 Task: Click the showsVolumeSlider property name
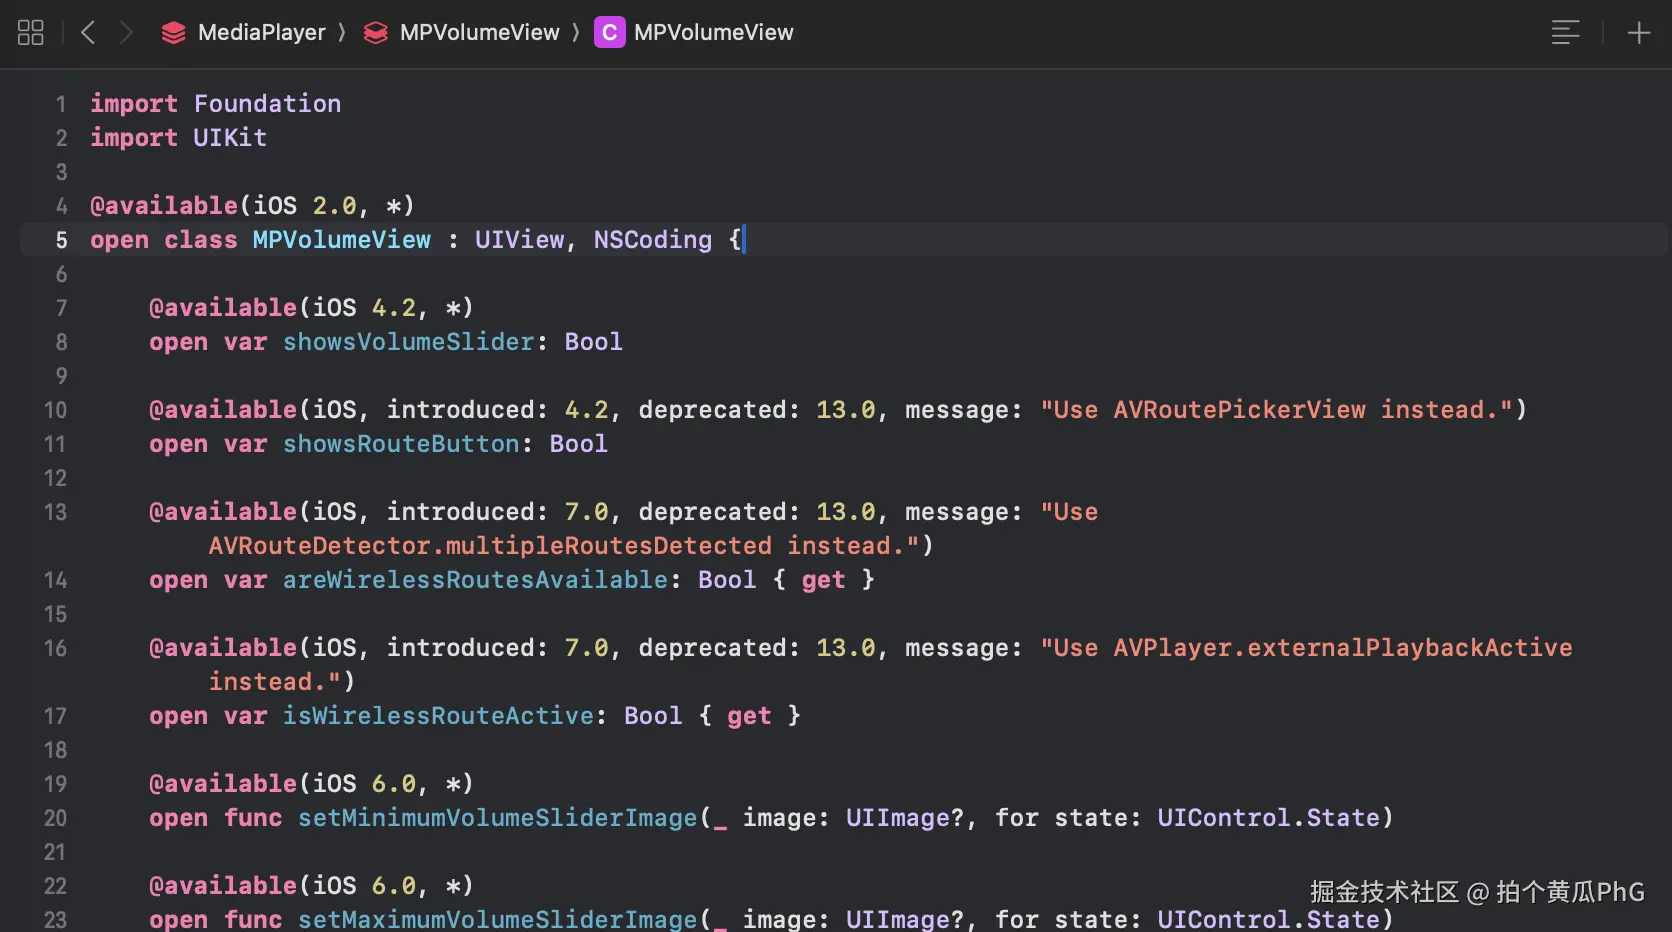pyautogui.click(x=409, y=342)
